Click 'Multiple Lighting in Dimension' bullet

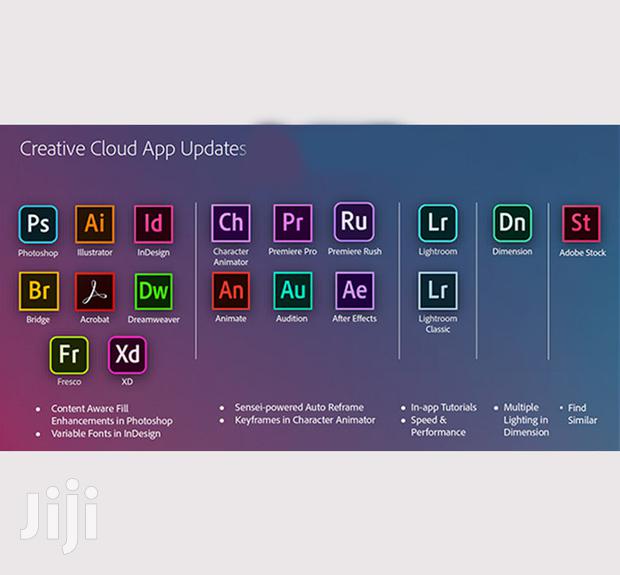point(526,420)
